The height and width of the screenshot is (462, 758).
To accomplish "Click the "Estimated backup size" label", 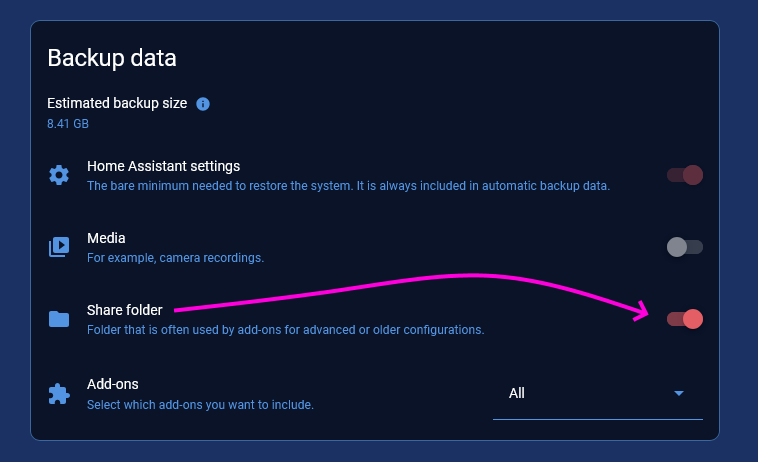I will [117, 104].
